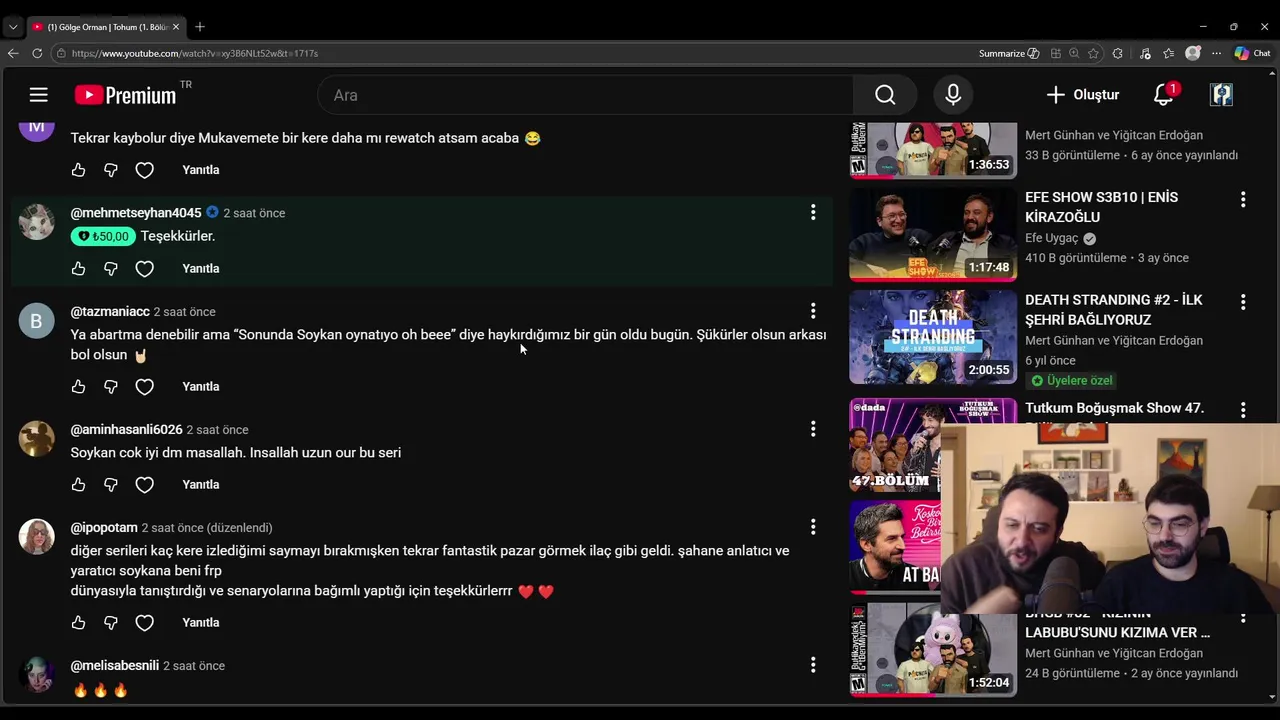The width and height of the screenshot is (1280, 720).
Task: Open @mehmetseyhan4045 channel link
Action: 136,213
